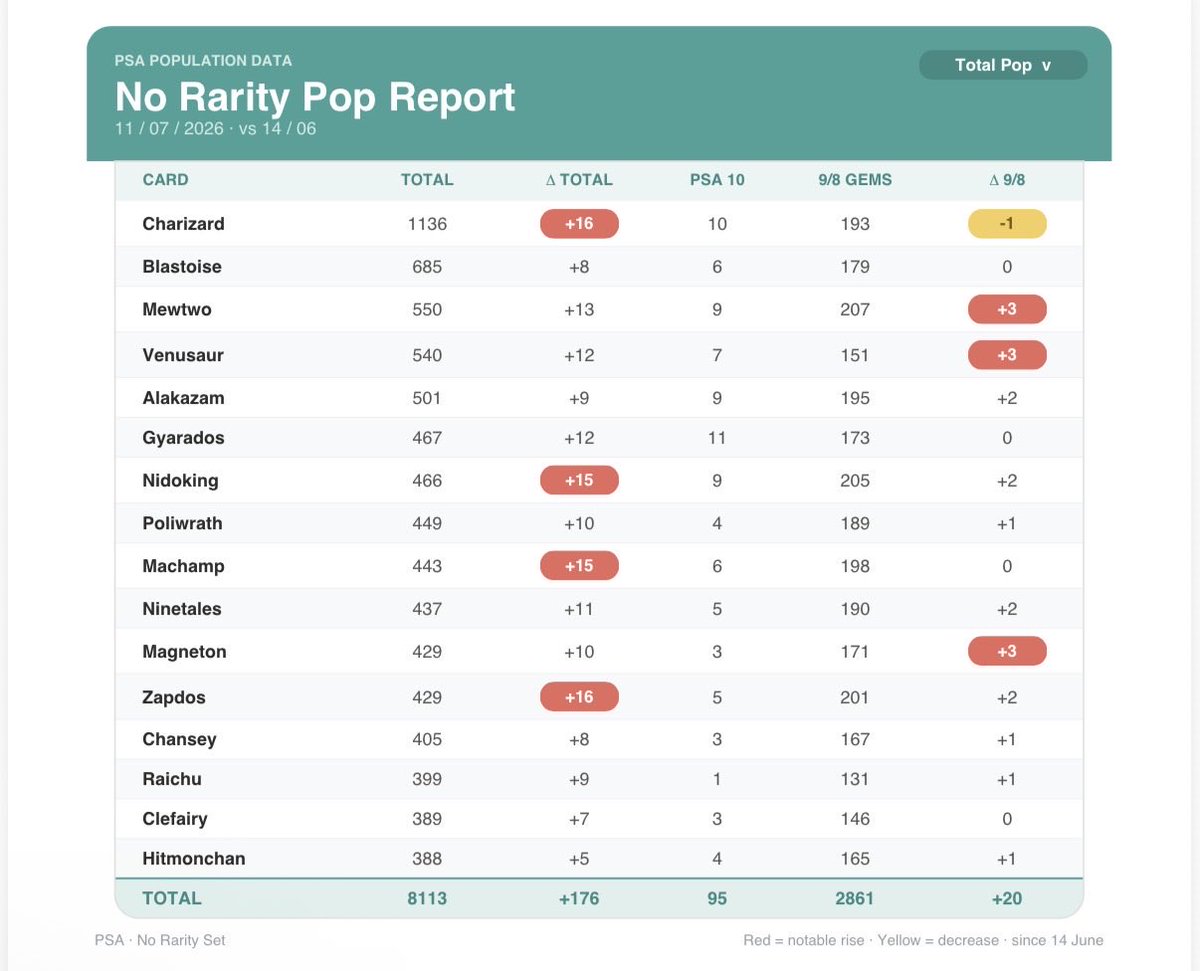Select the Charizard card name
1200x971 pixels.
coord(183,224)
